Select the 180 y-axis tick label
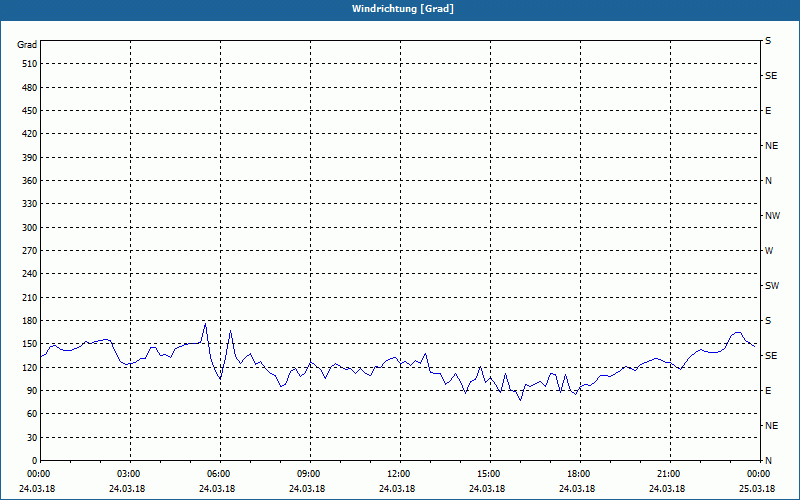 click(30, 321)
